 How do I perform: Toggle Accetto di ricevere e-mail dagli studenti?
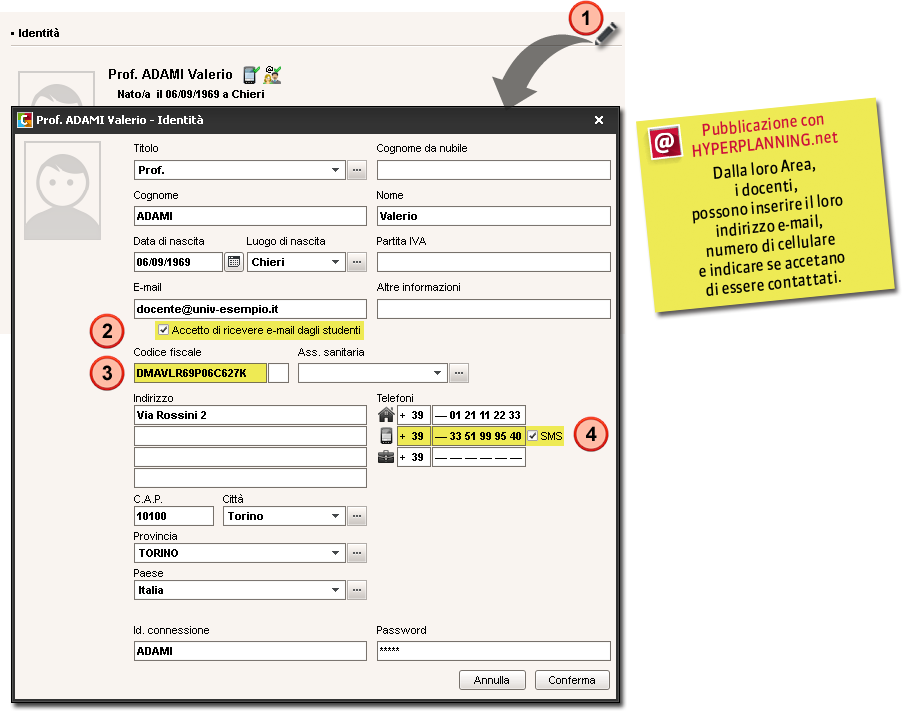[164, 330]
